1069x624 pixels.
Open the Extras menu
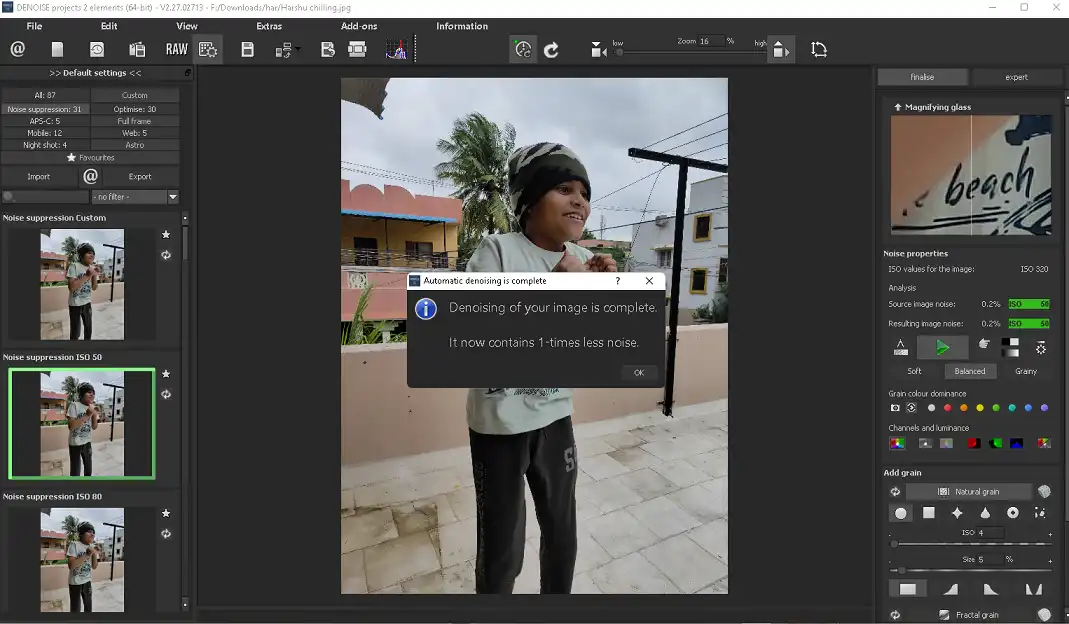(x=269, y=26)
